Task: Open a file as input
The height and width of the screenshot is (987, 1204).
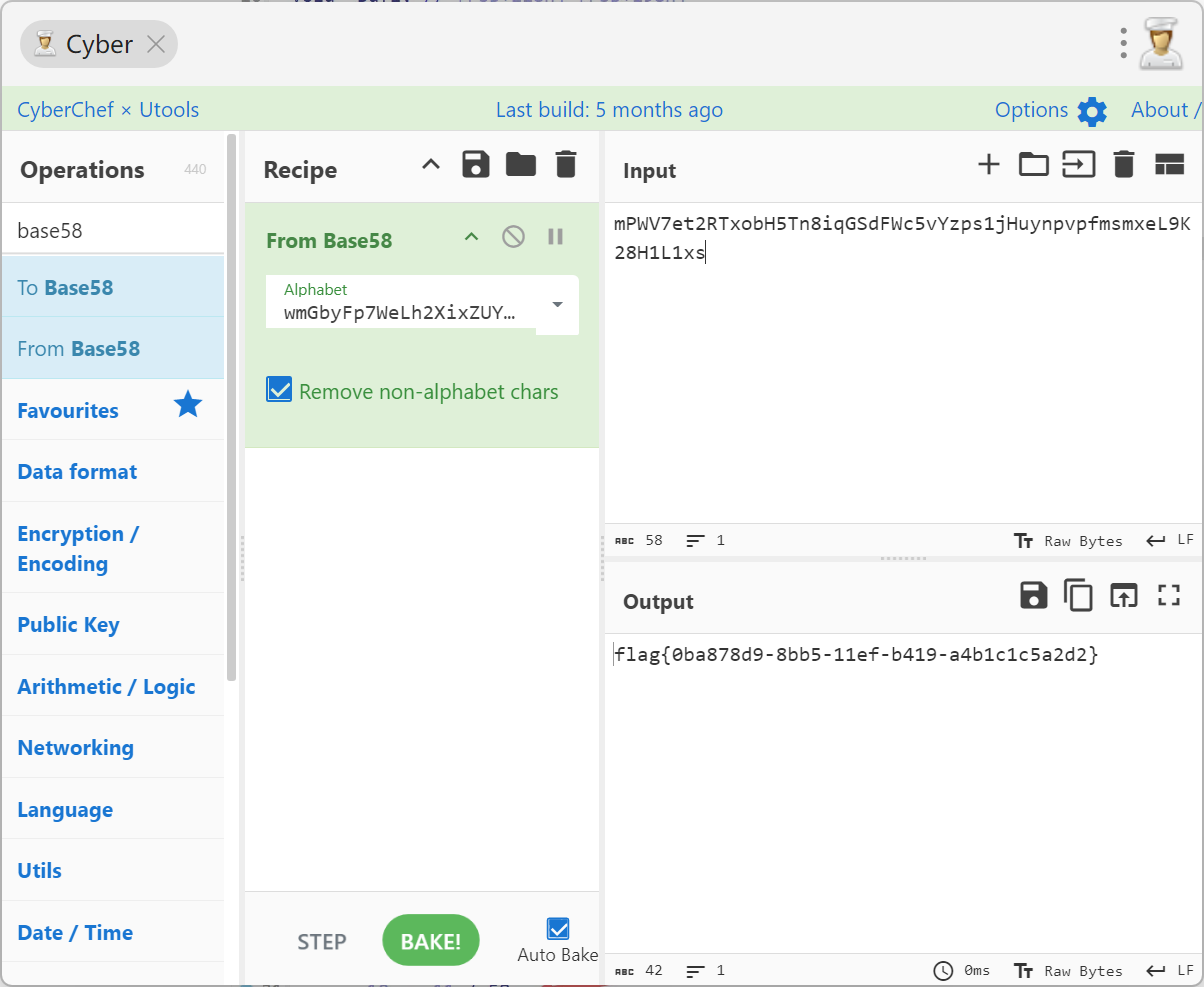Action: point(1079,164)
